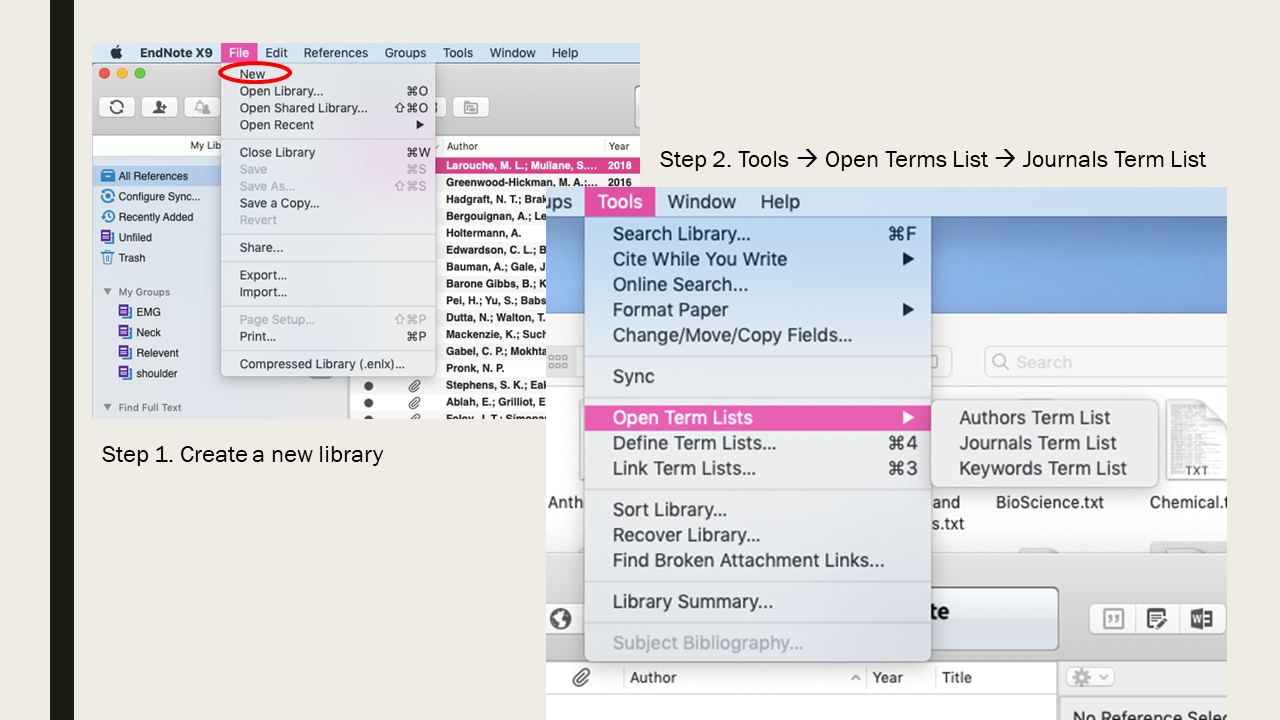
Task: Click the quotation mark Insert Citation icon
Action: point(1113,619)
